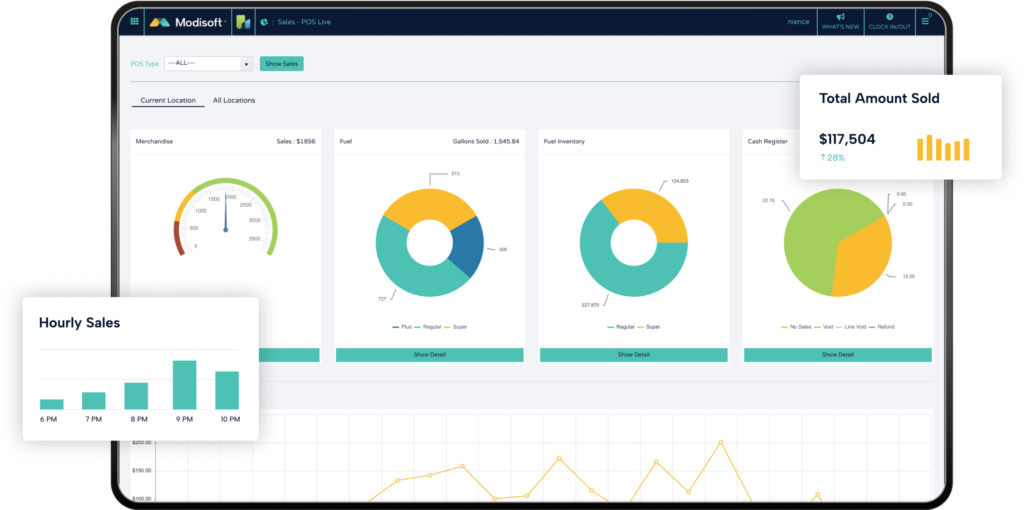The width and height of the screenshot is (1024, 510).
Task: Click the Clock In/Out icon
Action: pos(889,18)
